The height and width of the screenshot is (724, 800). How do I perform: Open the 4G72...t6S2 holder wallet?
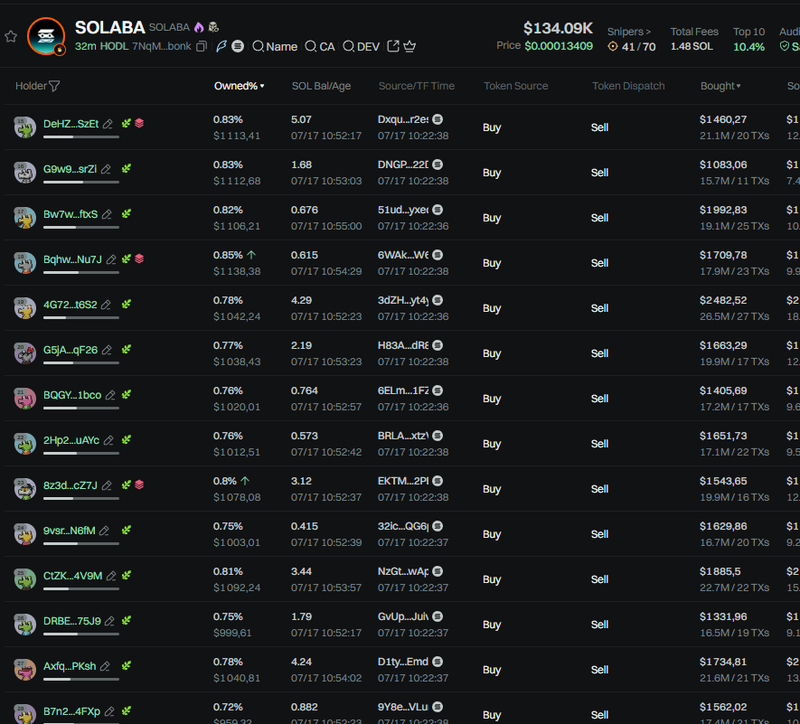pyautogui.click(x=70, y=304)
